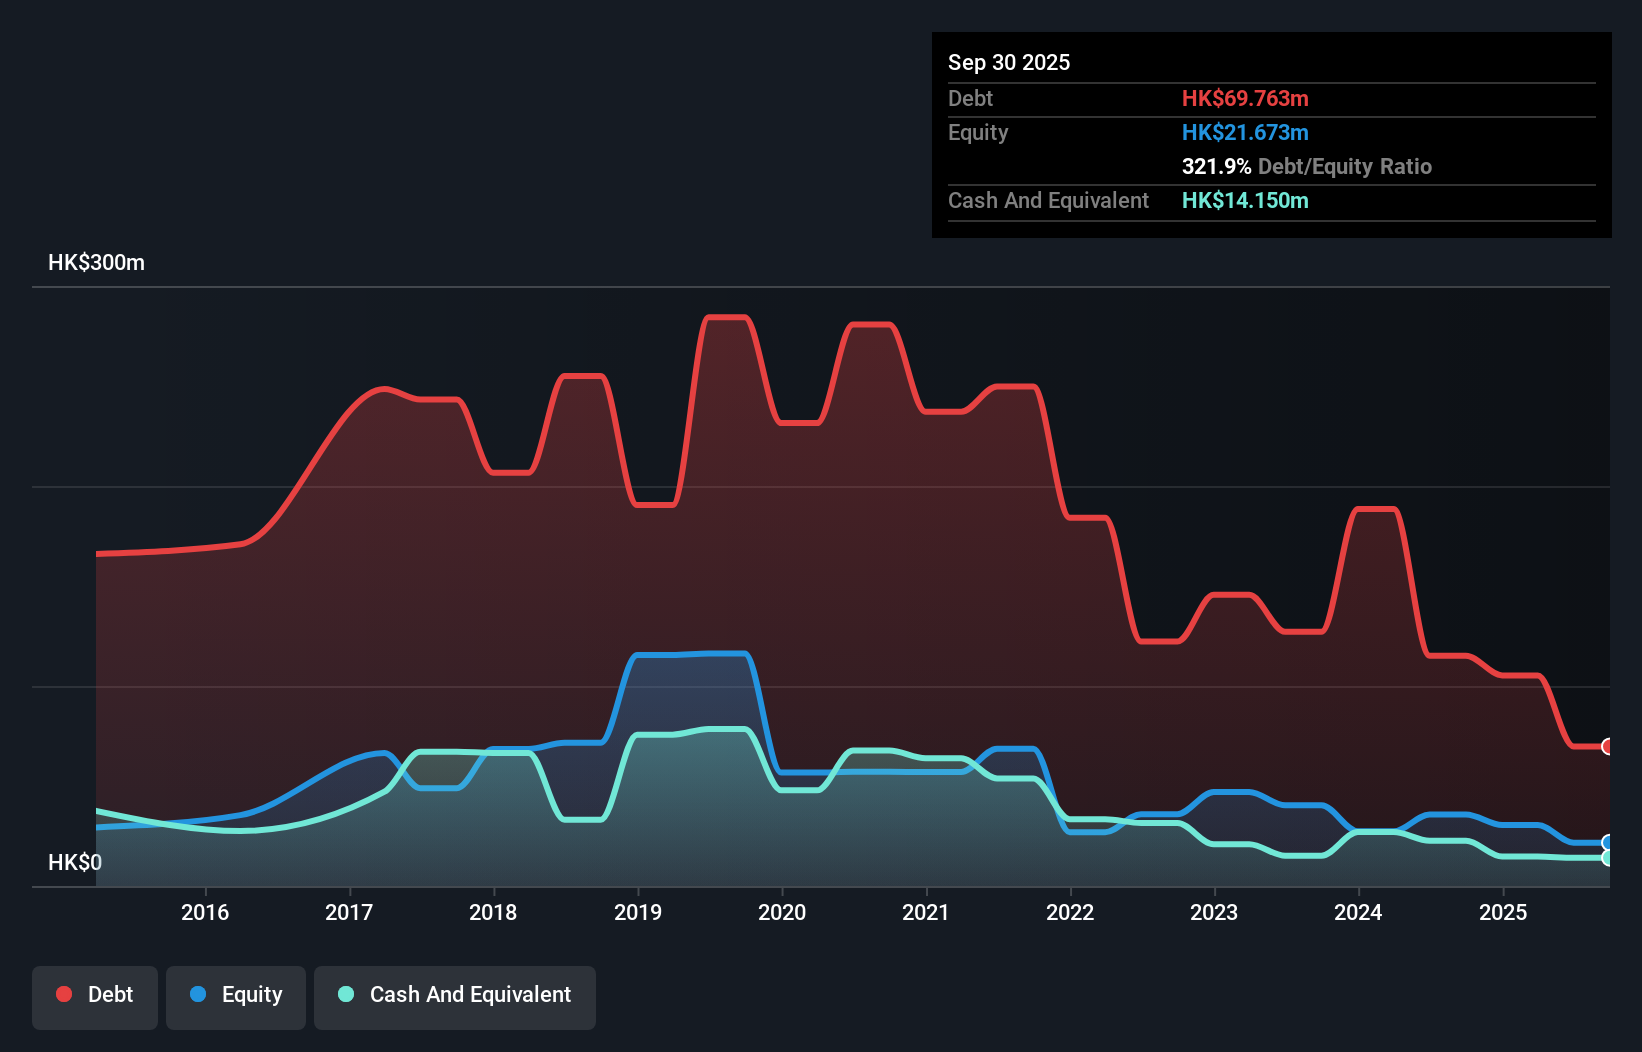
Task: Click the teal Cash And Equivalent legend dot
Action: (x=344, y=994)
